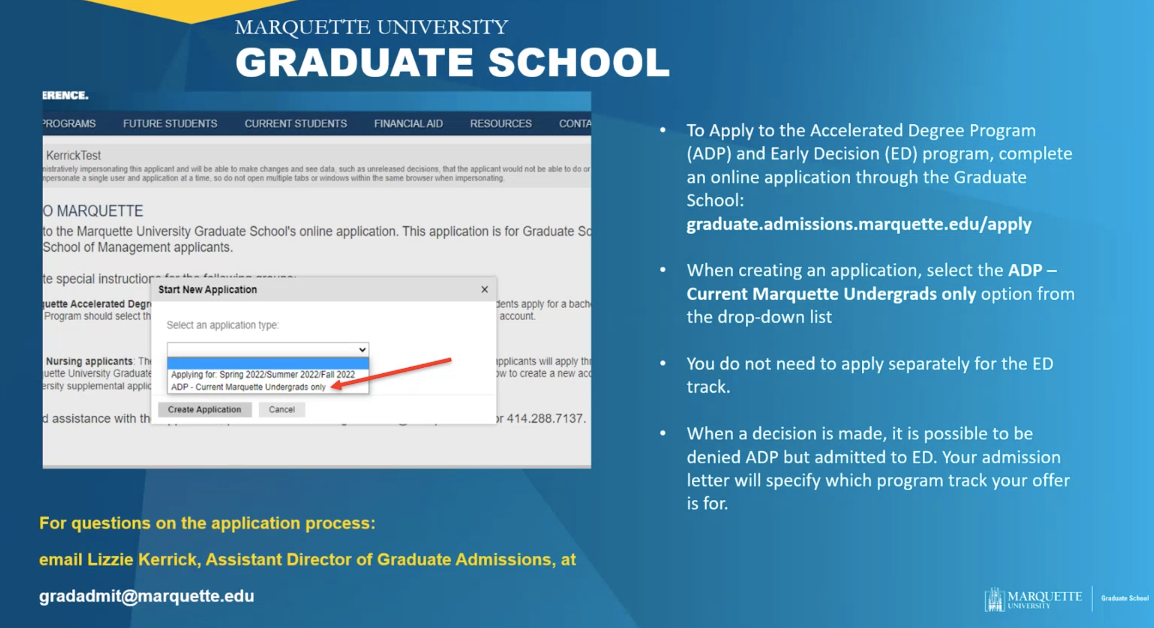Click the KerrickTest applicant name
Viewport: 1154px width, 628px height.
point(73,155)
